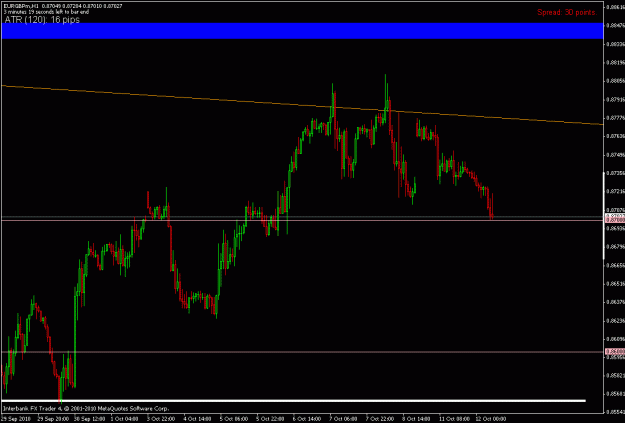Click the 5 Oct 06:00 time label
Image resolution: width=625 pixels, height=423 pixels.
(x=234, y=419)
